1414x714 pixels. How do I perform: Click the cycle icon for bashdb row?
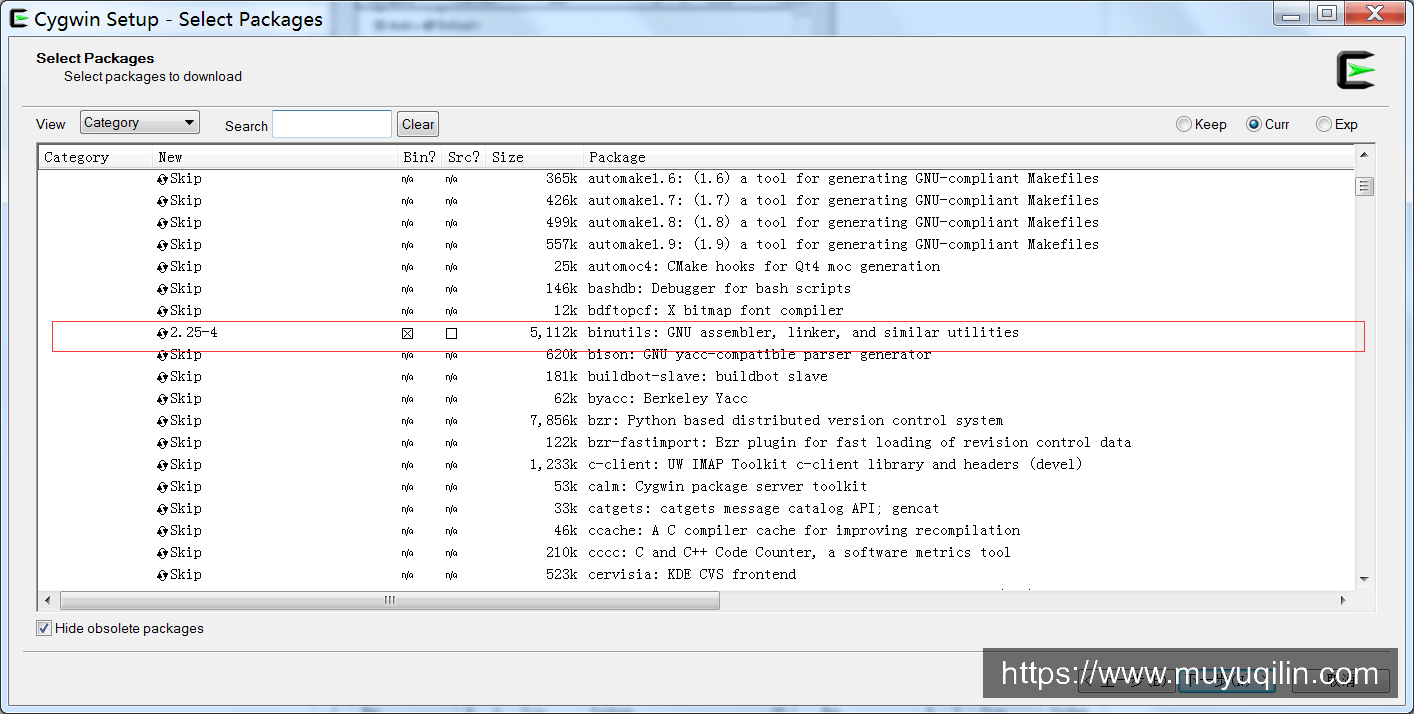(163, 289)
